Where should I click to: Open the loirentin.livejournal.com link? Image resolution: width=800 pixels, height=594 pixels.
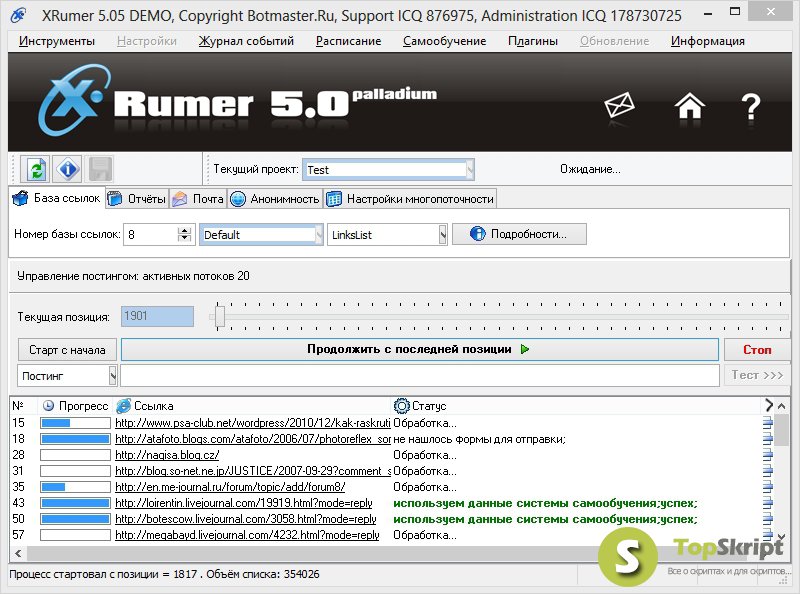pyautogui.click(x=243, y=503)
